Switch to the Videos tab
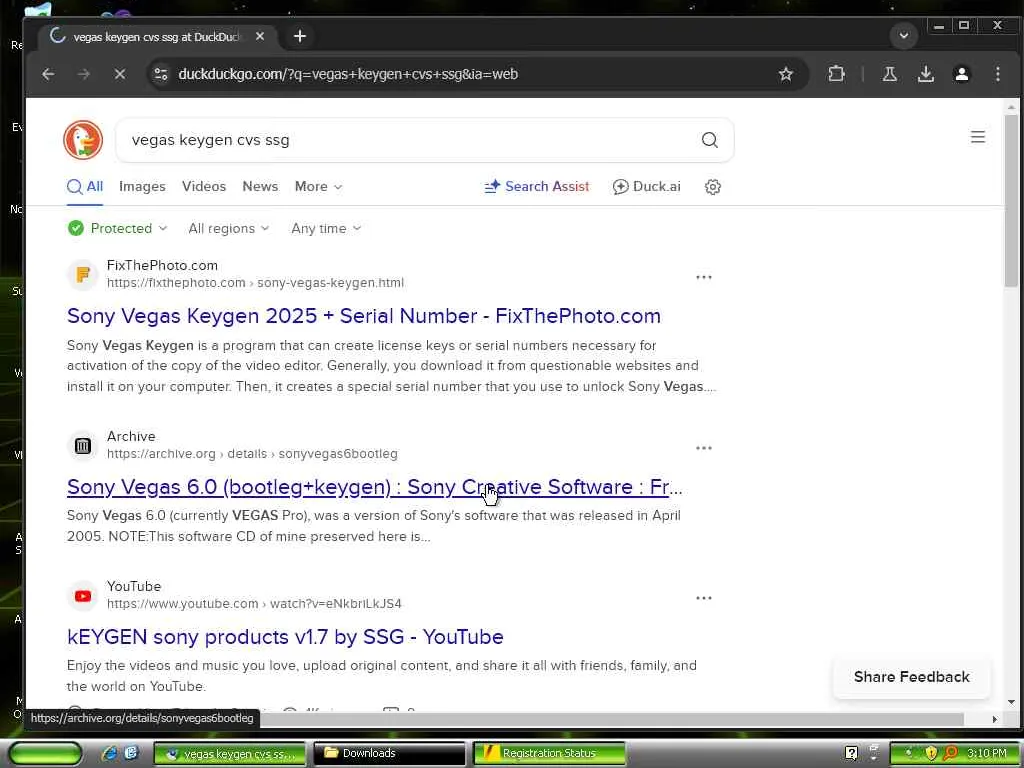 [204, 187]
